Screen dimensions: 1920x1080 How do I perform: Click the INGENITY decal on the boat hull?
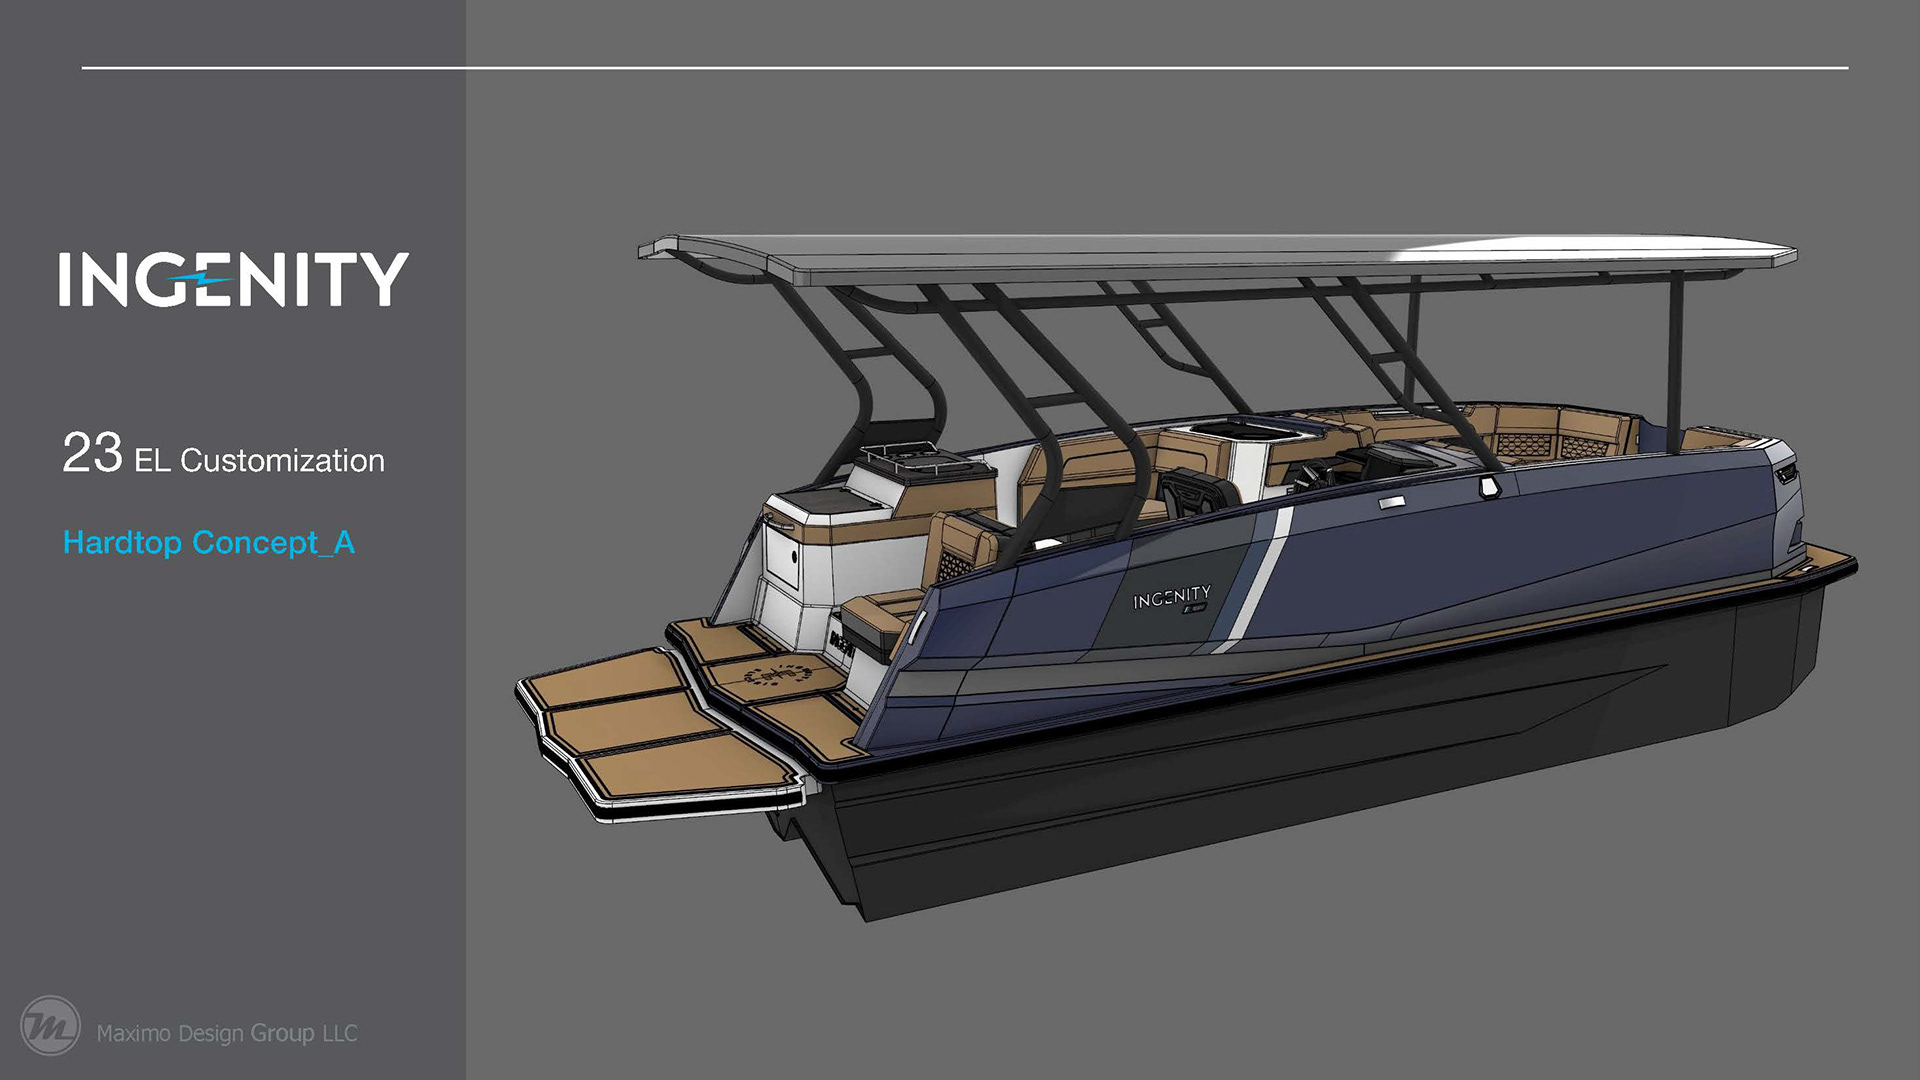[x=1171, y=598]
